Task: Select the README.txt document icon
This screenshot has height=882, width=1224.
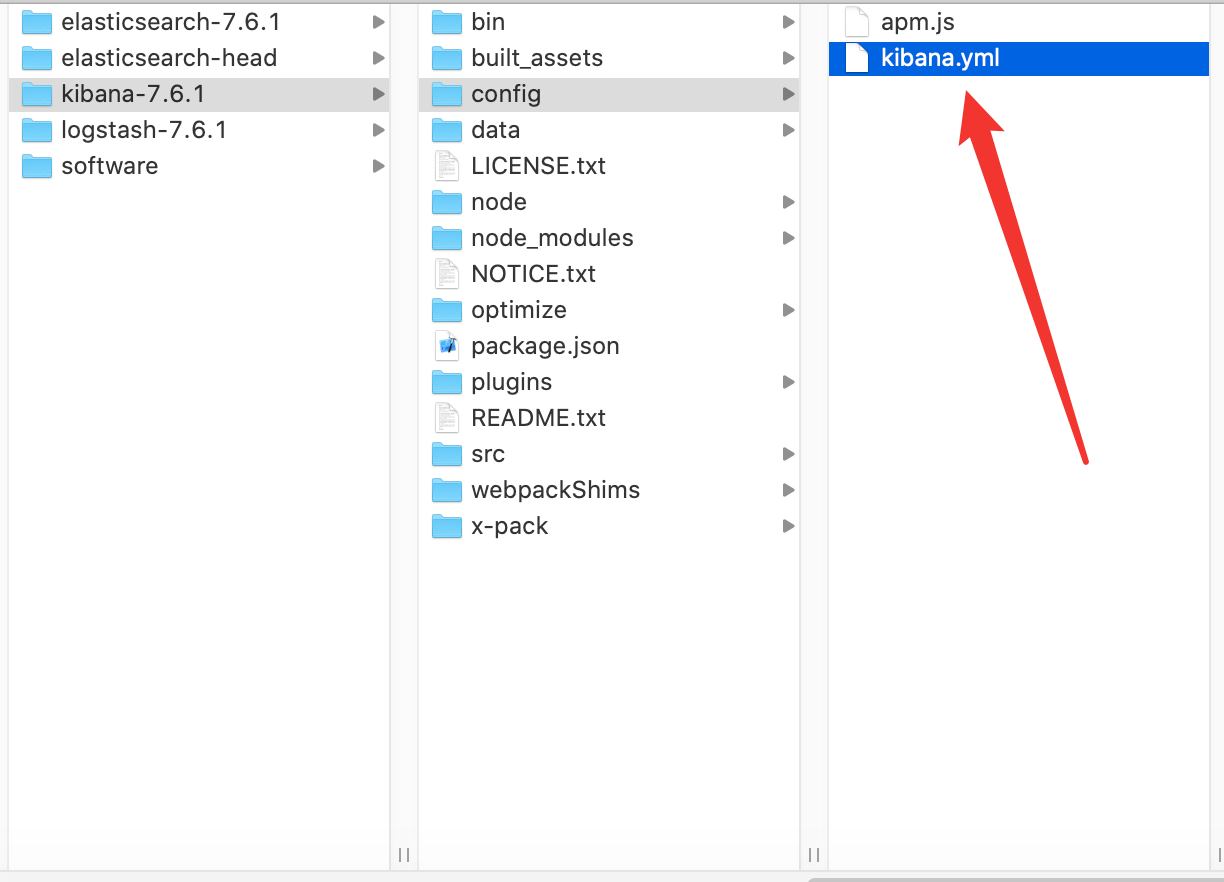Action: pos(446,418)
